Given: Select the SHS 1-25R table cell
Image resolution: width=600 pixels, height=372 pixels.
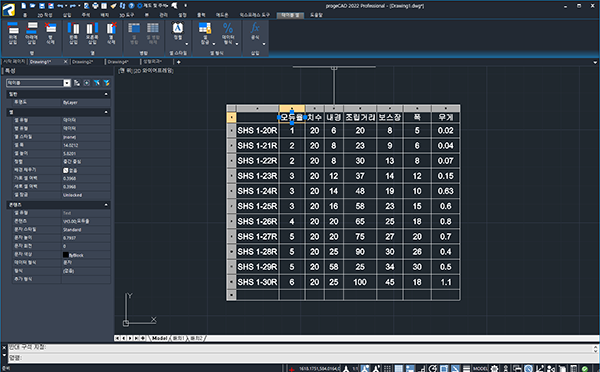Looking at the screenshot, I should click(x=257, y=206).
